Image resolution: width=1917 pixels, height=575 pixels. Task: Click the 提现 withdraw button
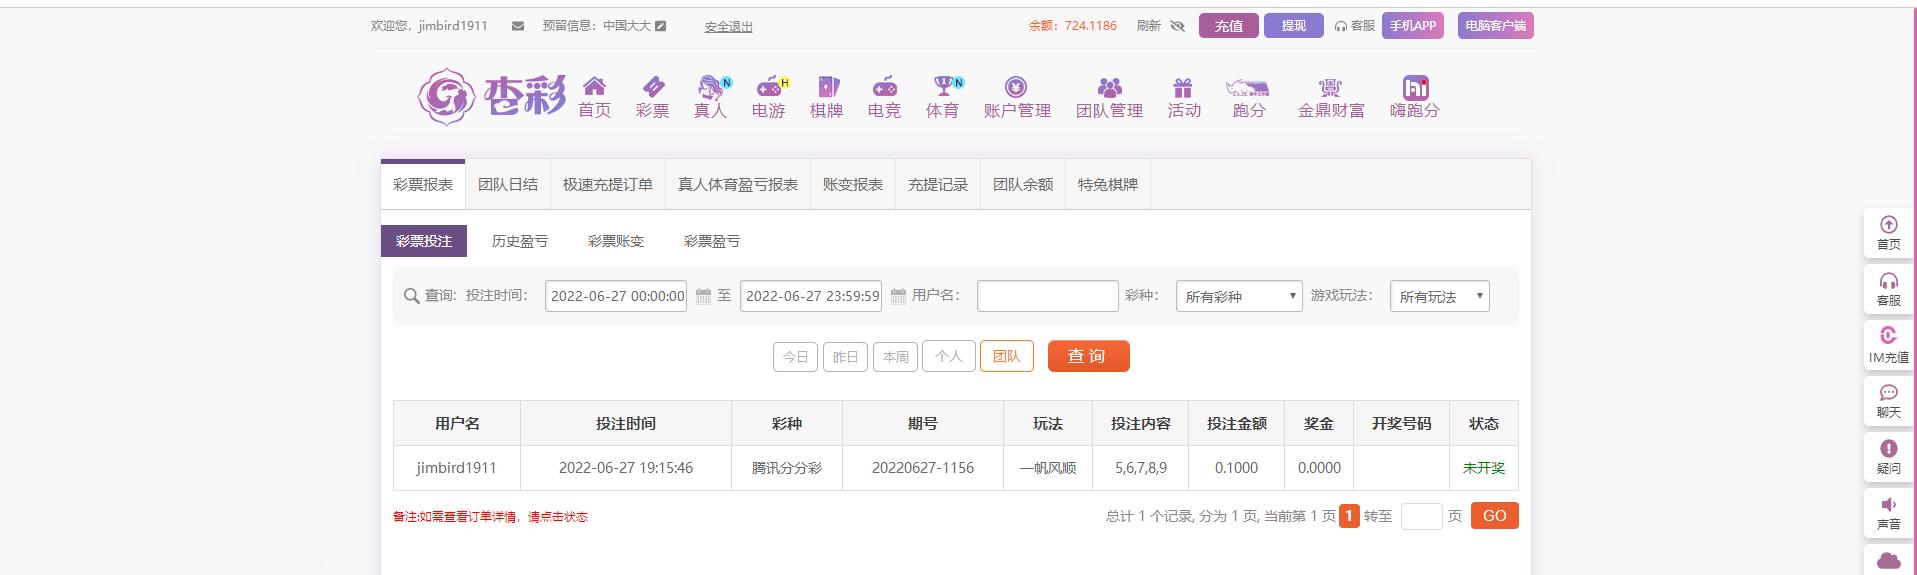pyautogui.click(x=1293, y=26)
